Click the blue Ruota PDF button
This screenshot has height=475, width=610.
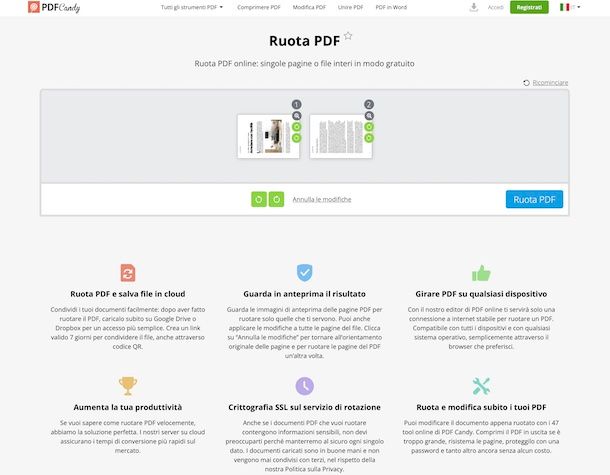pos(534,199)
